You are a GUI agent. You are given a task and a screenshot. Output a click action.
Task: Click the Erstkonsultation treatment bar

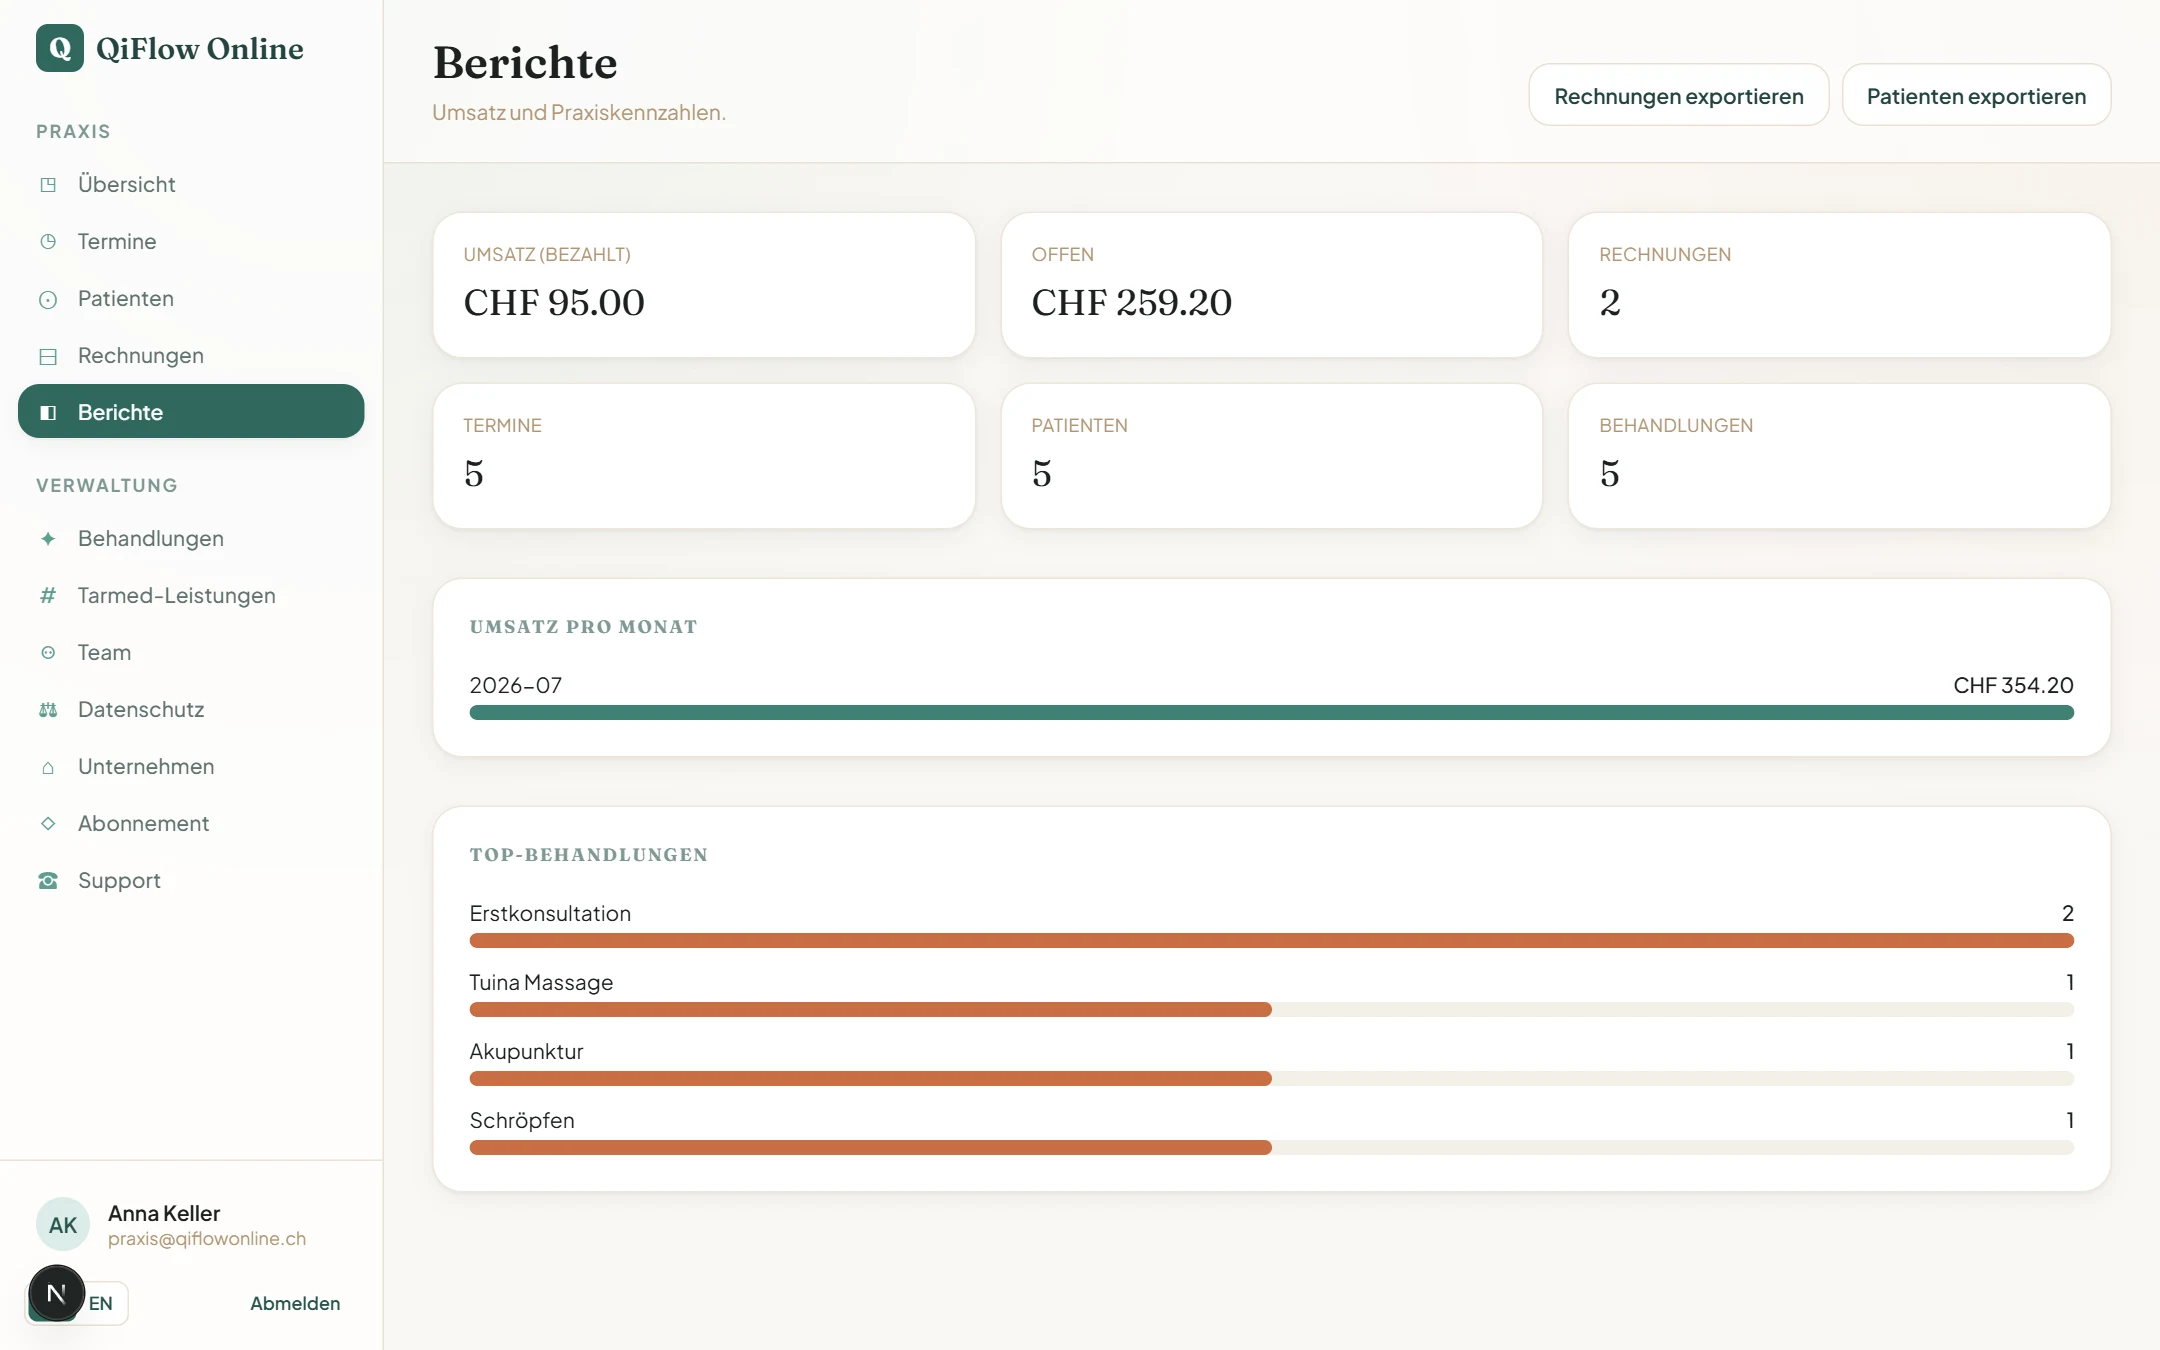[x=1271, y=940]
